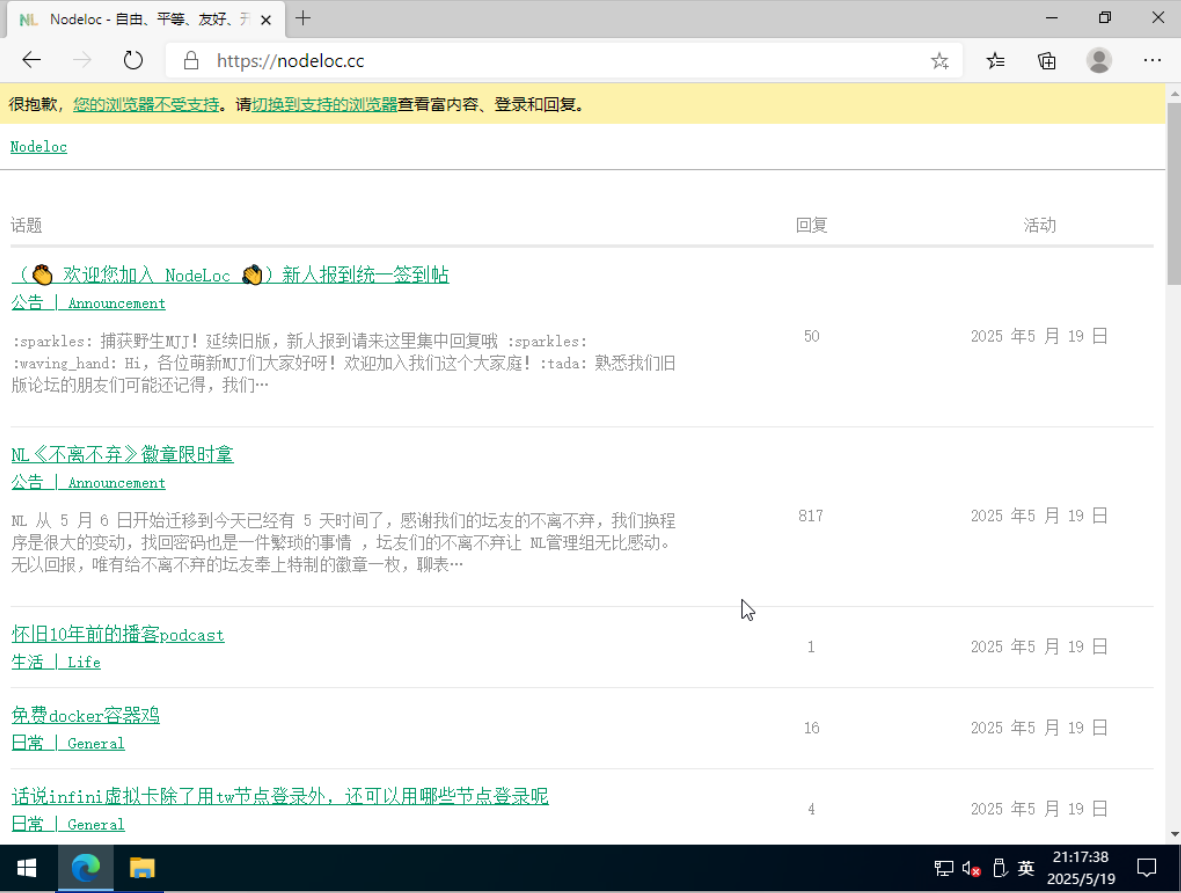Click the Nodeloc home link
The height and width of the screenshot is (893, 1181).
(38, 147)
